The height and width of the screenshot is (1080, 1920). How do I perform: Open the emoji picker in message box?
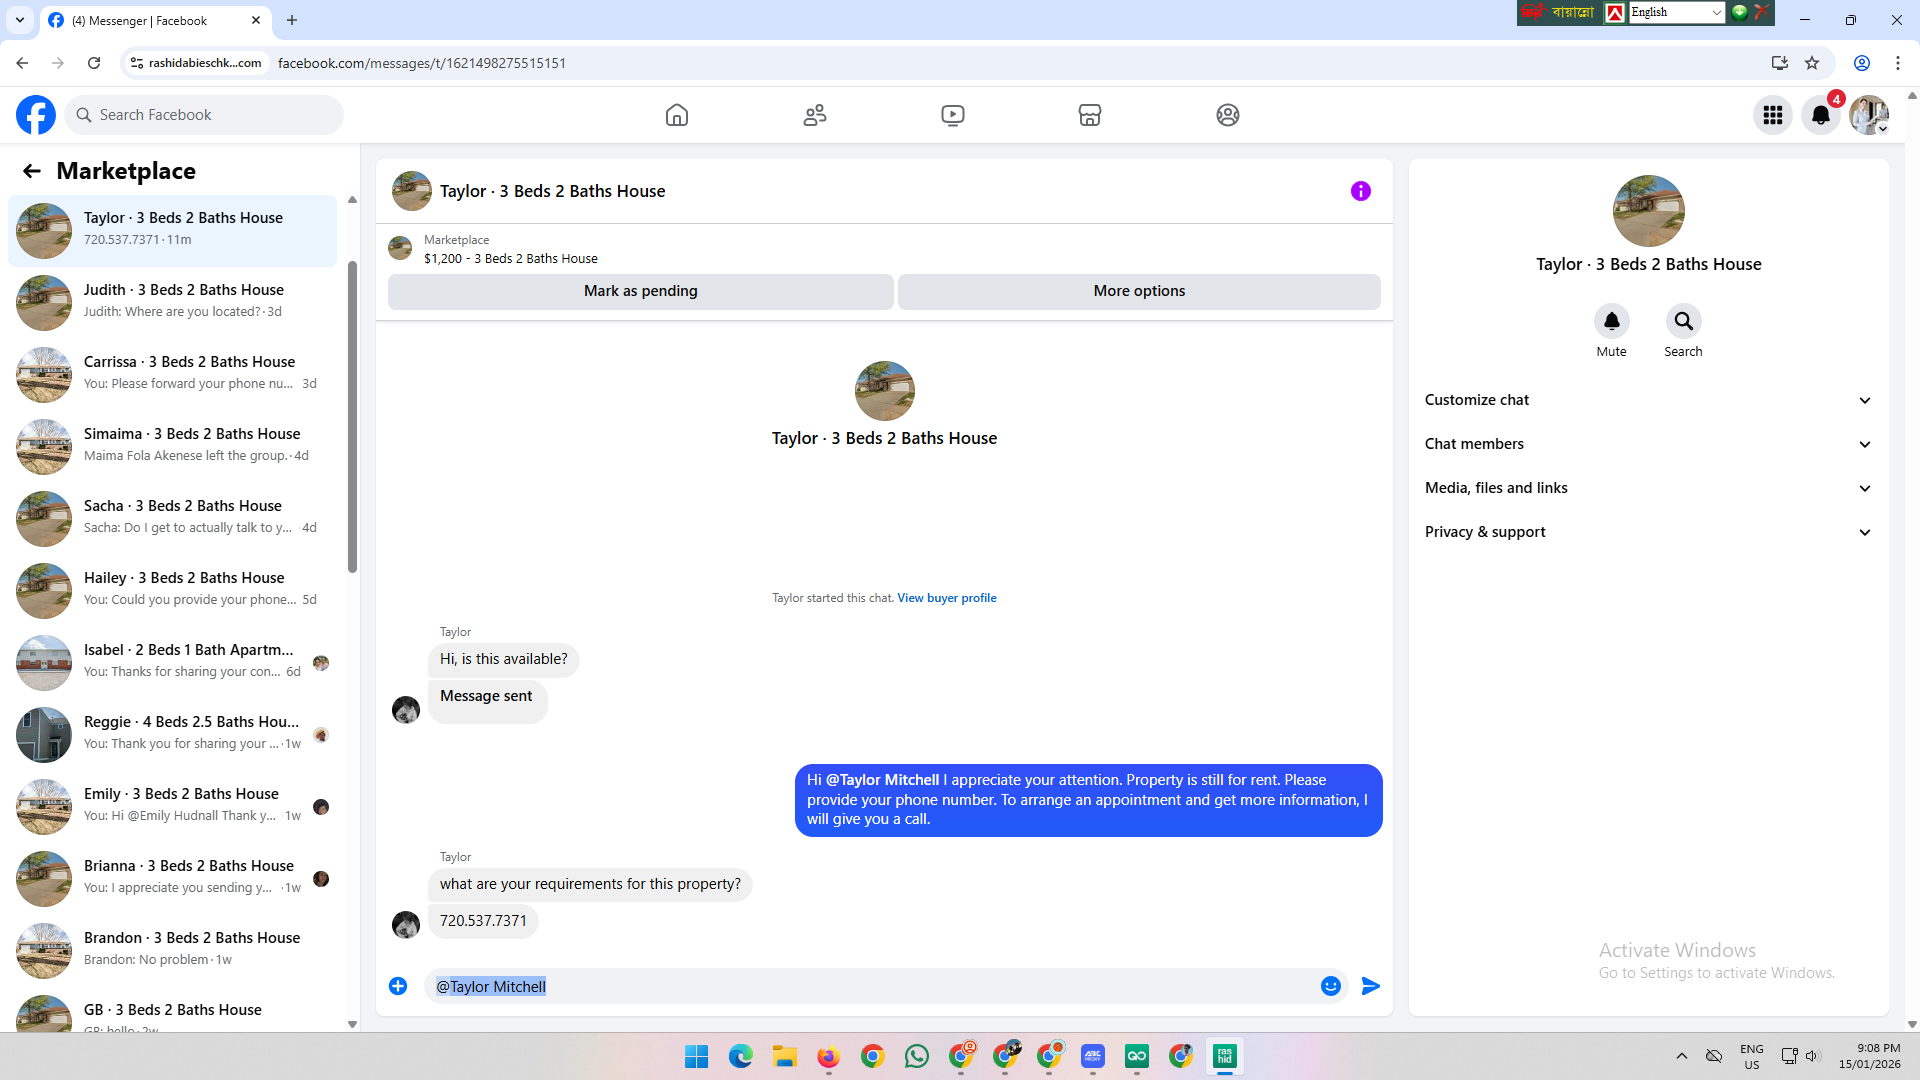[1330, 986]
